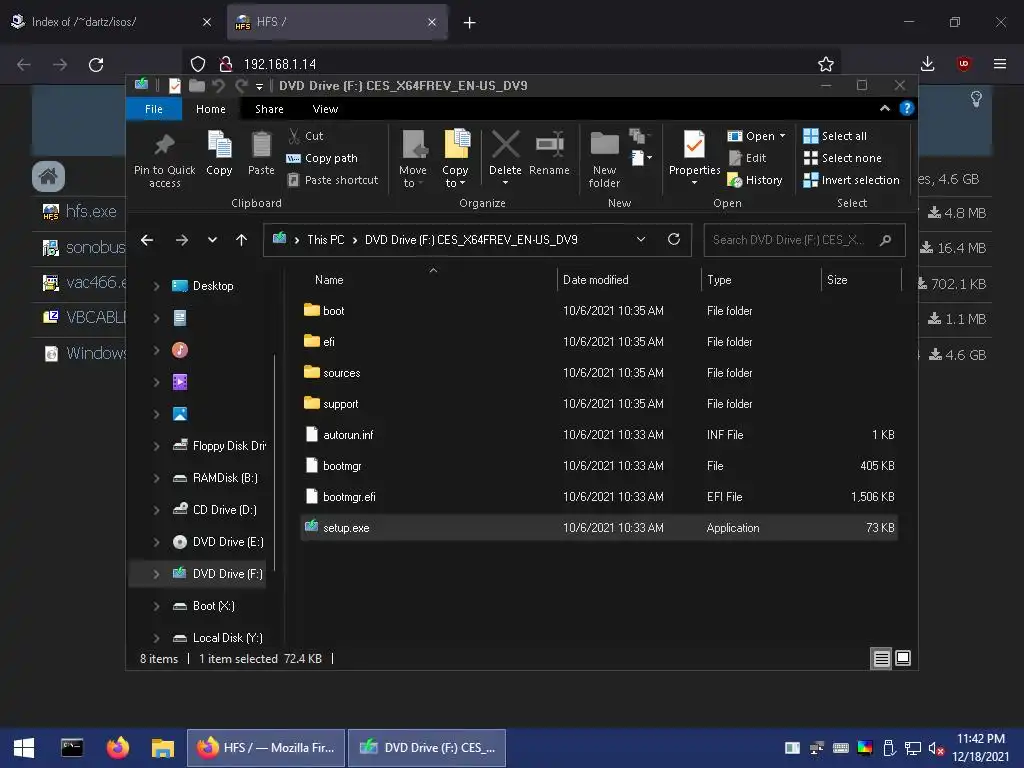Viewport: 1024px width, 768px height.
Task: Click the Pin to Quick access icon
Action: coord(164,145)
